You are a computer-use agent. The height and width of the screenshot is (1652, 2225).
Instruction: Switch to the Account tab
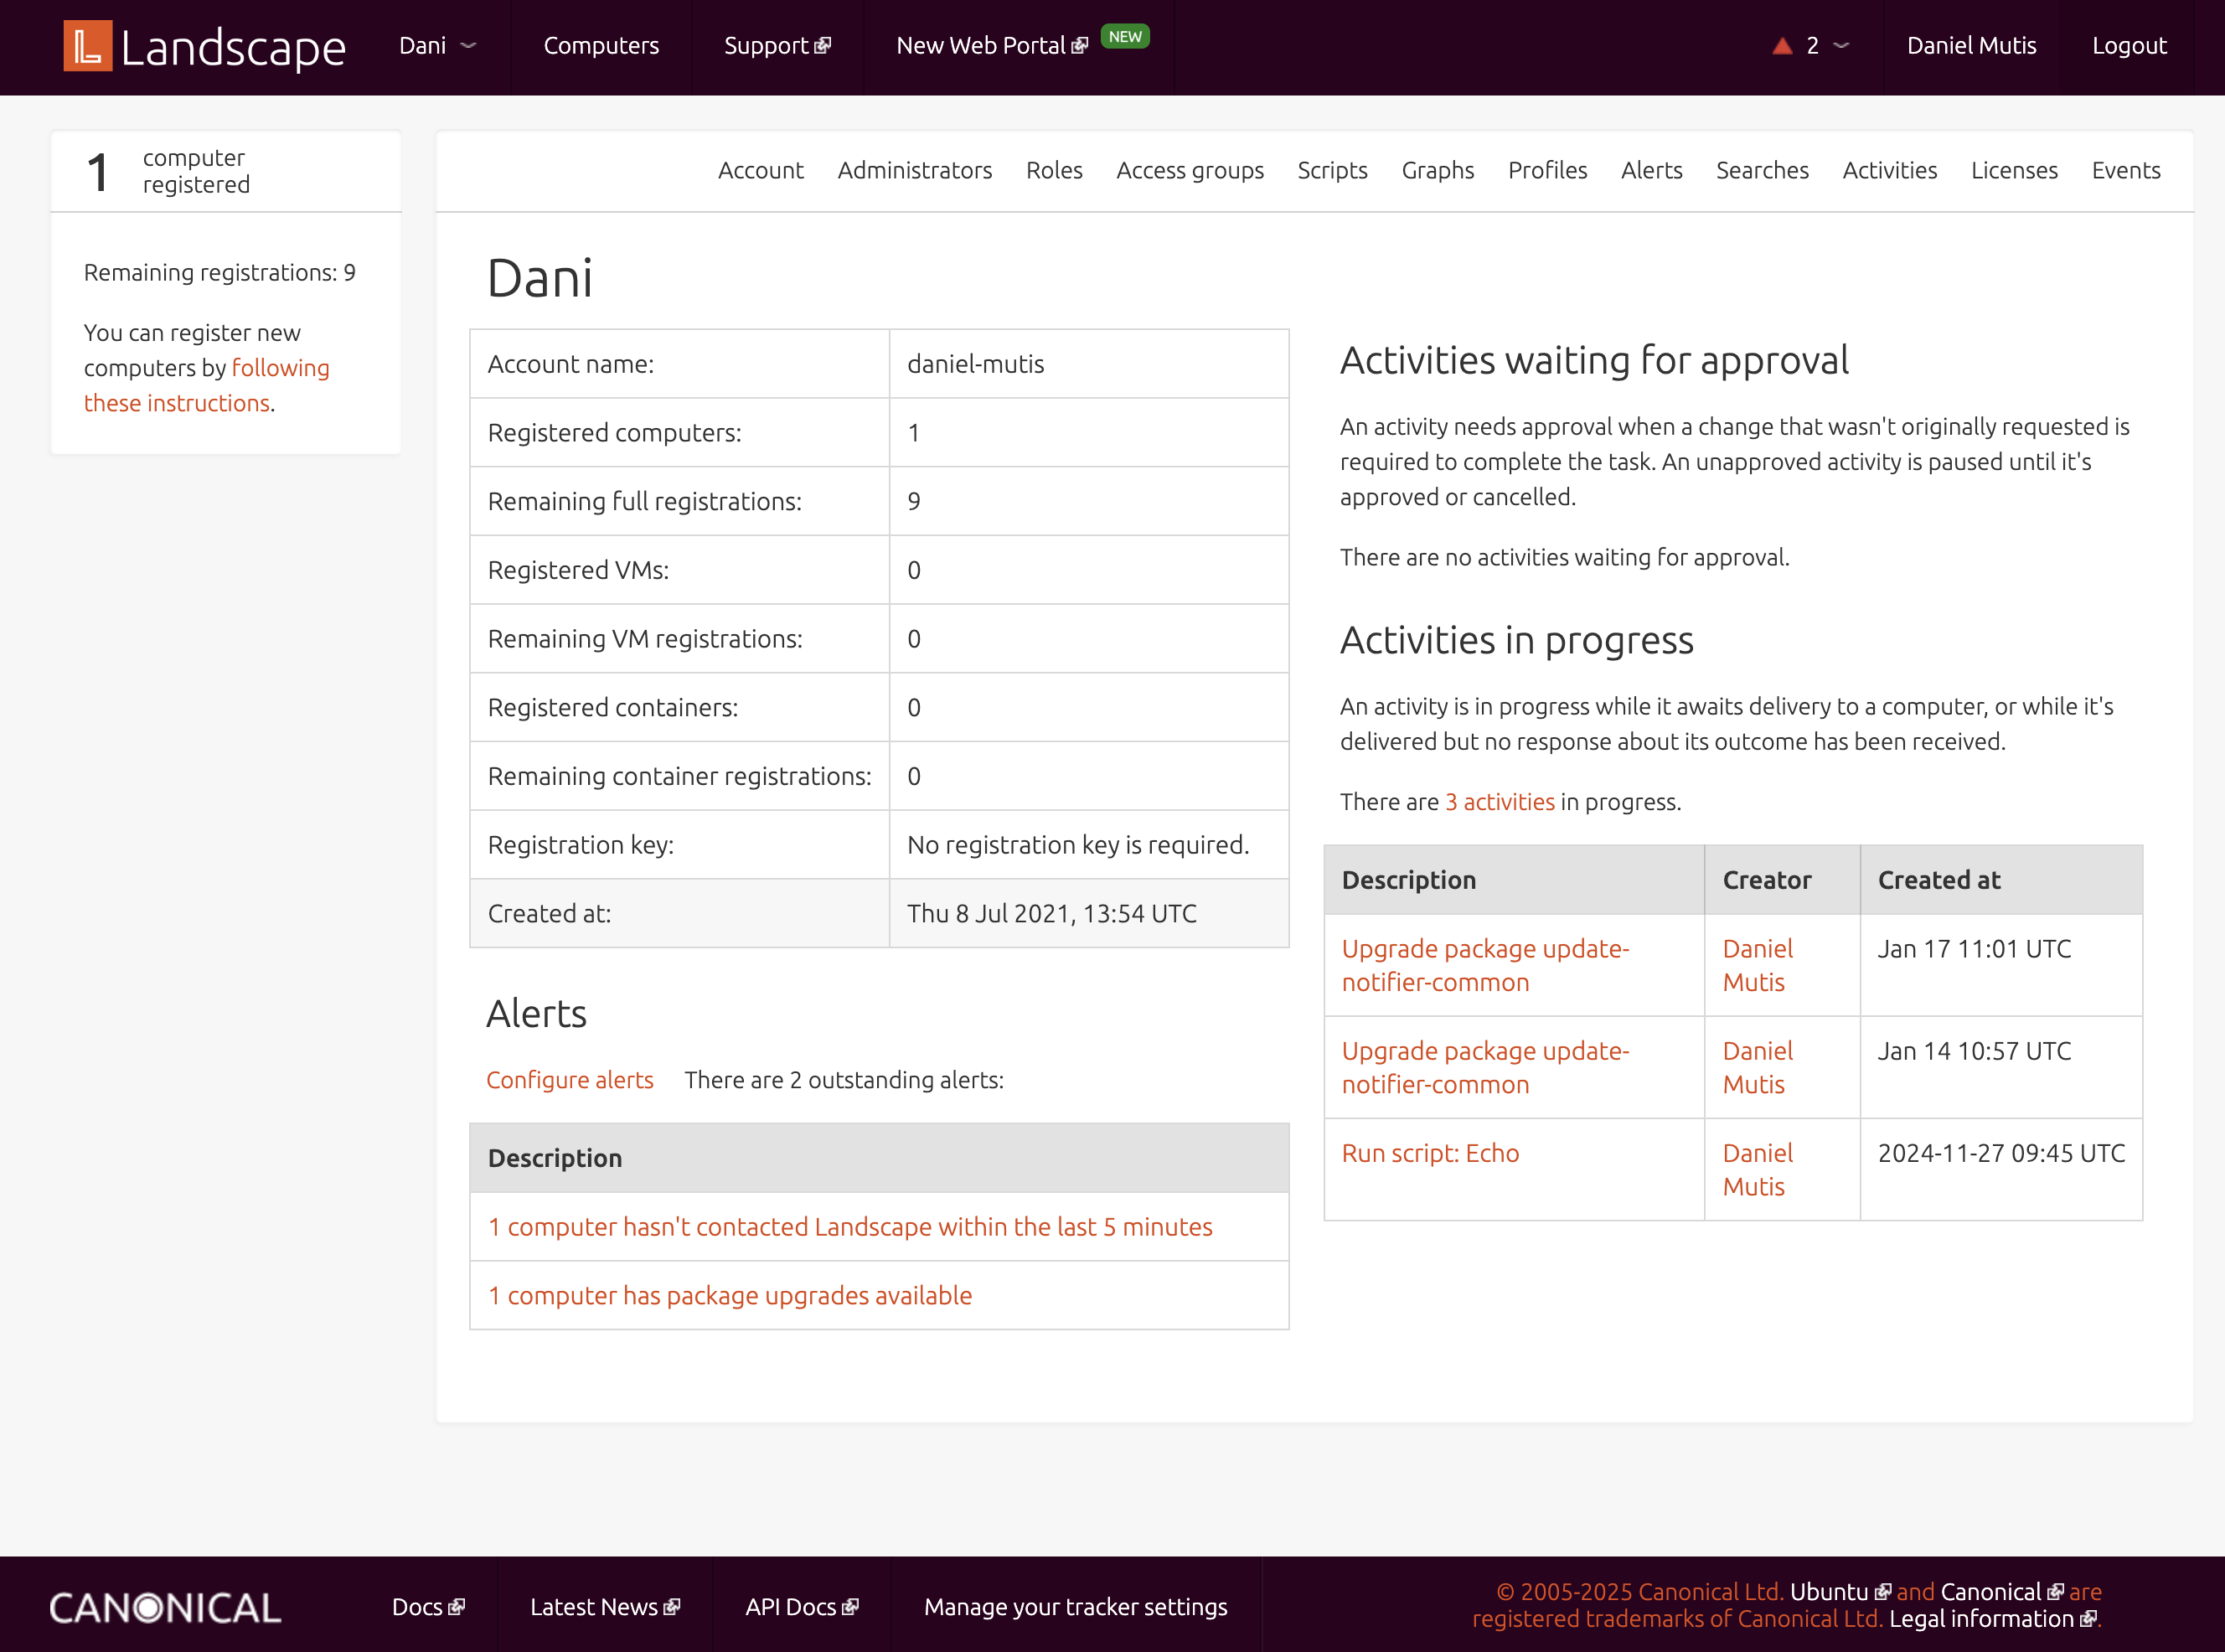coord(760,170)
